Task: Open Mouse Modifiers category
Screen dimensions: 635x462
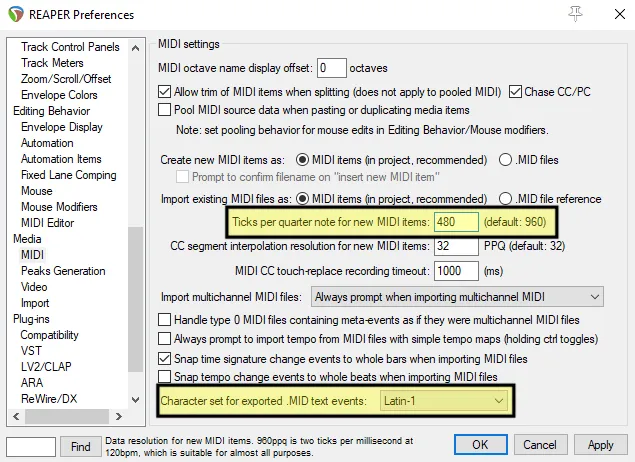Action: pyautogui.click(x=59, y=207)
